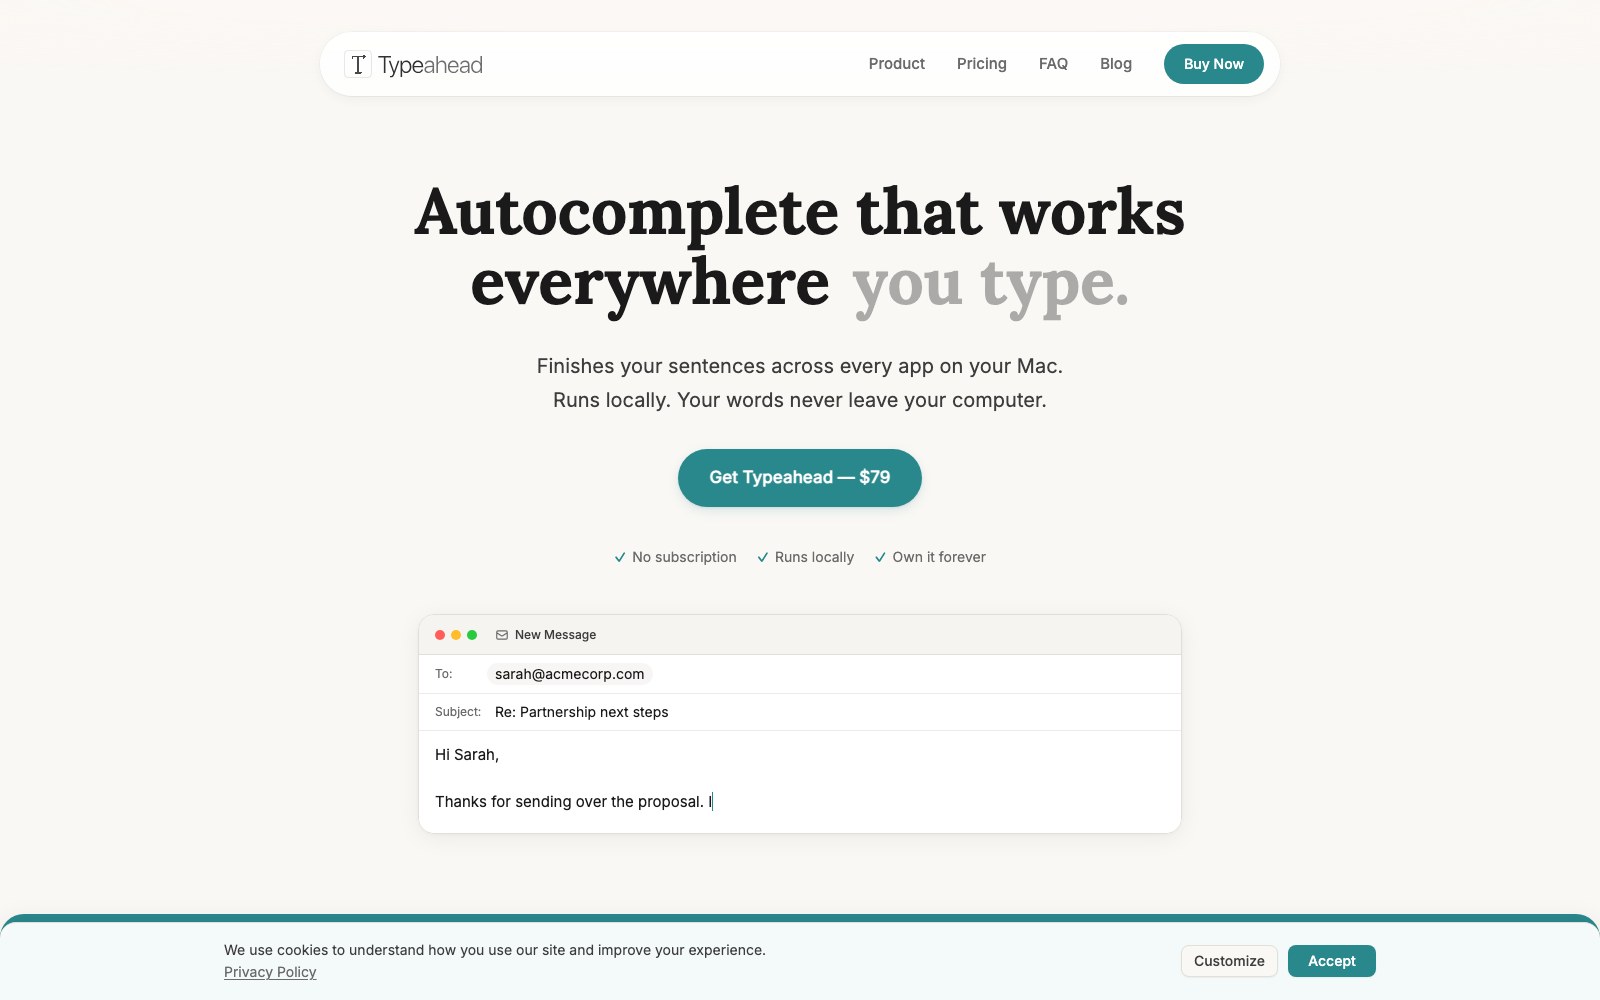Click the Re: Partnership next steps subject
1600x1000 pixels.
coord(581,712)
